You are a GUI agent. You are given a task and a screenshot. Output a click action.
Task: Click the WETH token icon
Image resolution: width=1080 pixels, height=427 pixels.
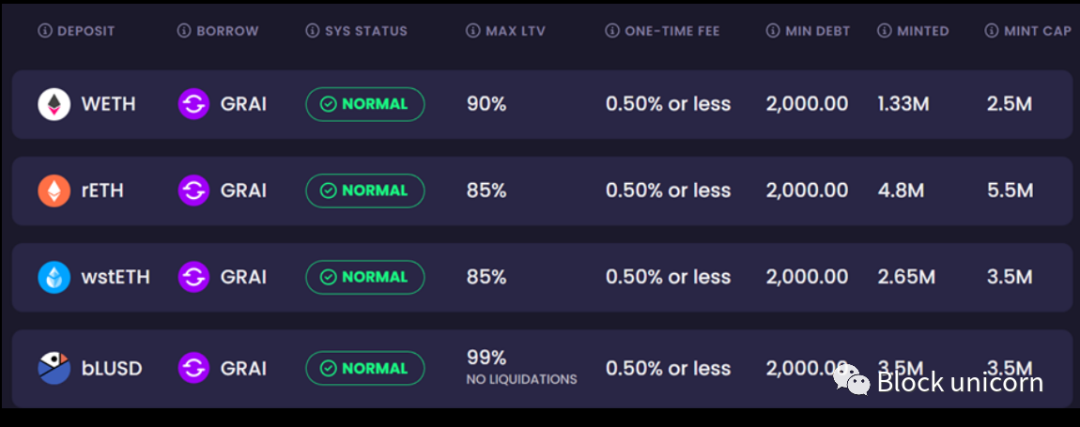coord(54,104)
